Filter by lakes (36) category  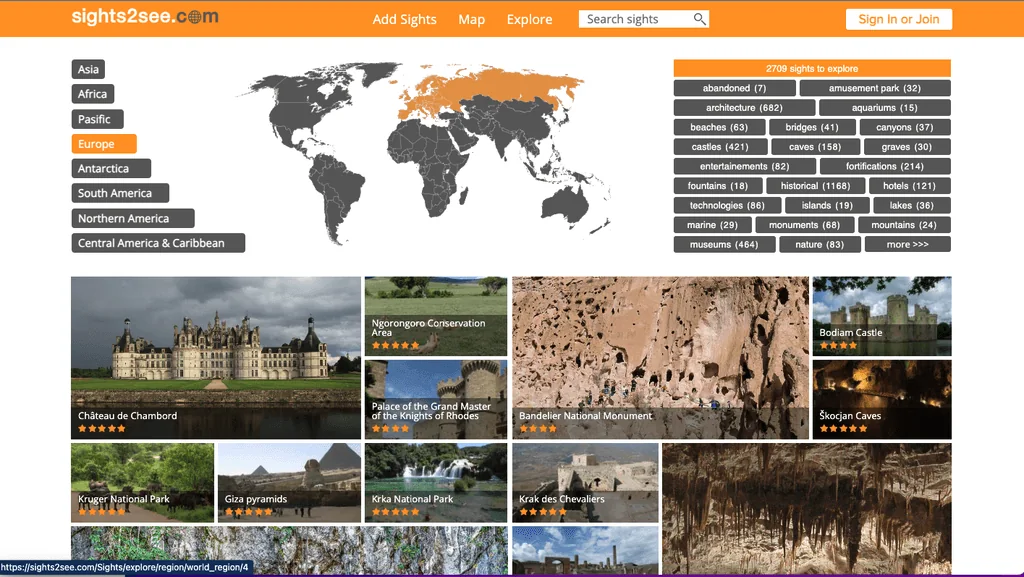click(x=912, y=206)
